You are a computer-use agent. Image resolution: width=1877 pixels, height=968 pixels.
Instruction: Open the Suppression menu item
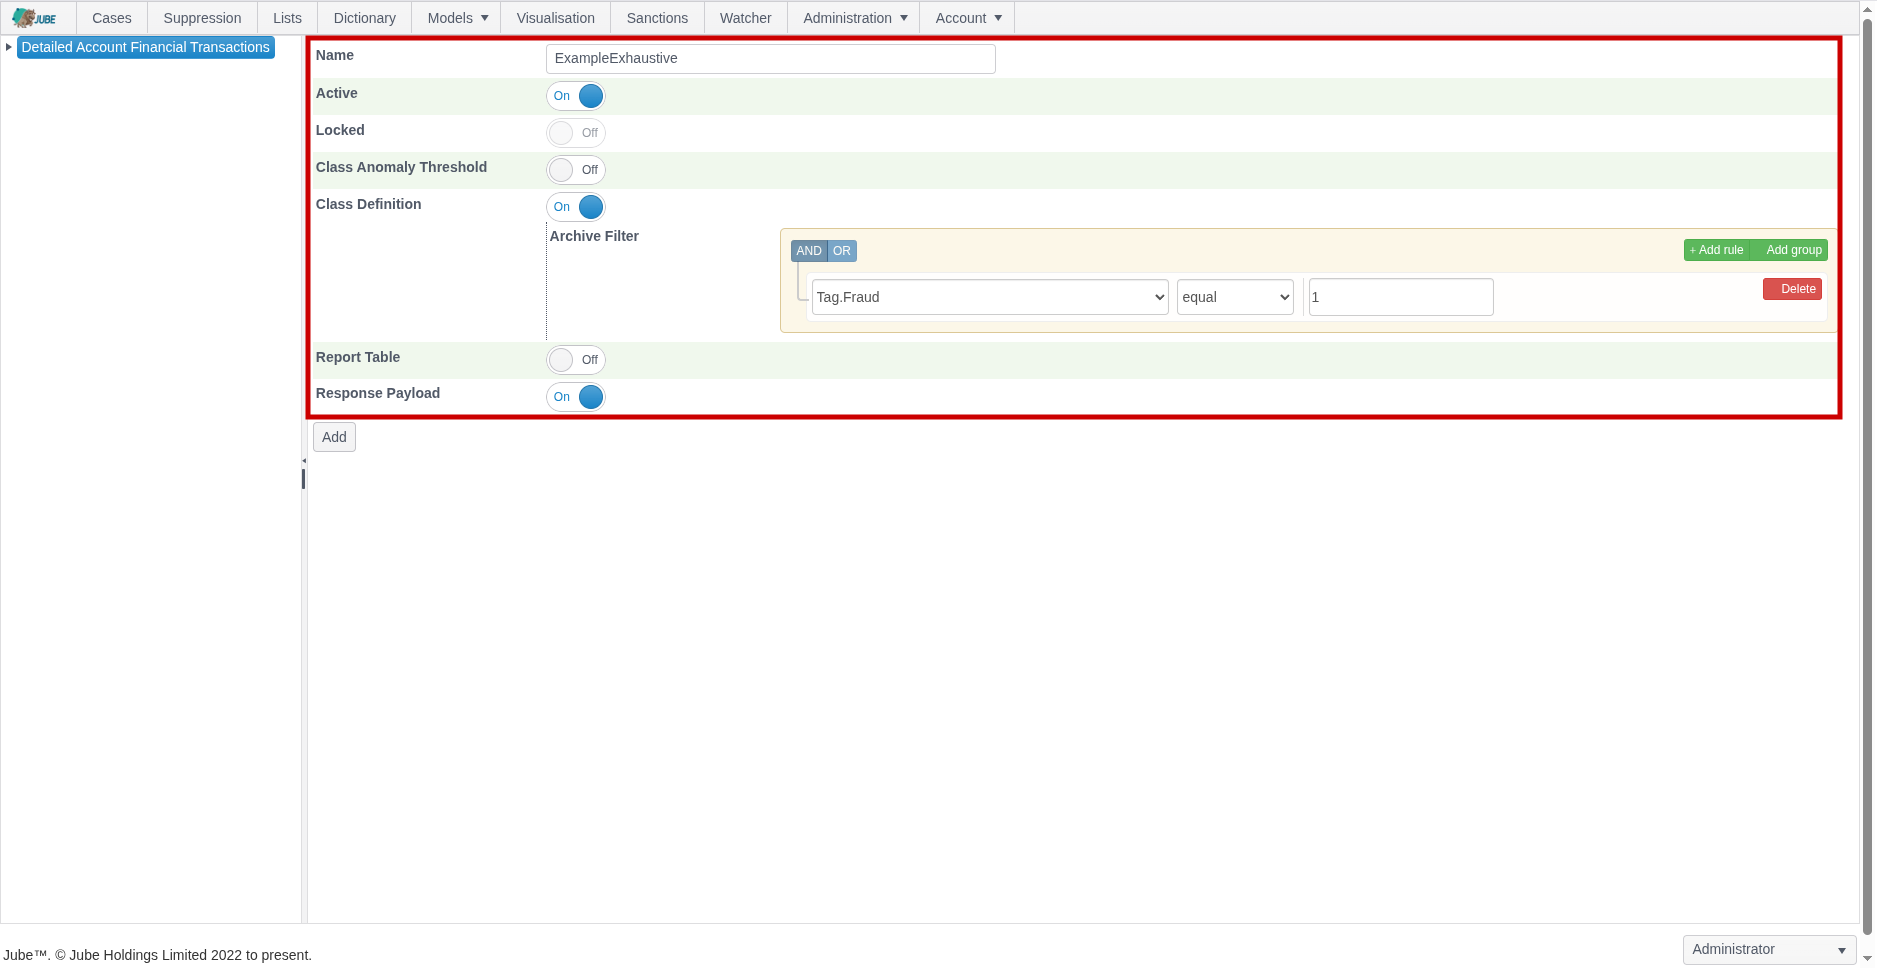point(202,18)
